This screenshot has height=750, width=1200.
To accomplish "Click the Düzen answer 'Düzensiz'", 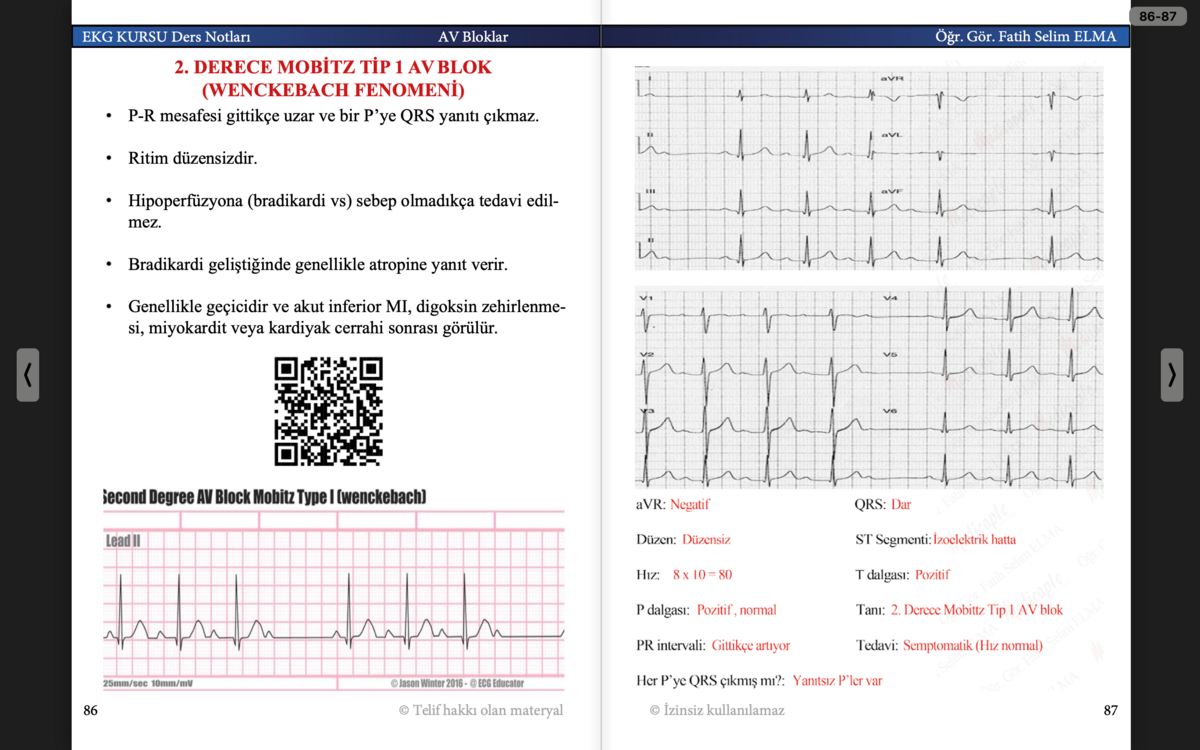I will pos(706,539).
